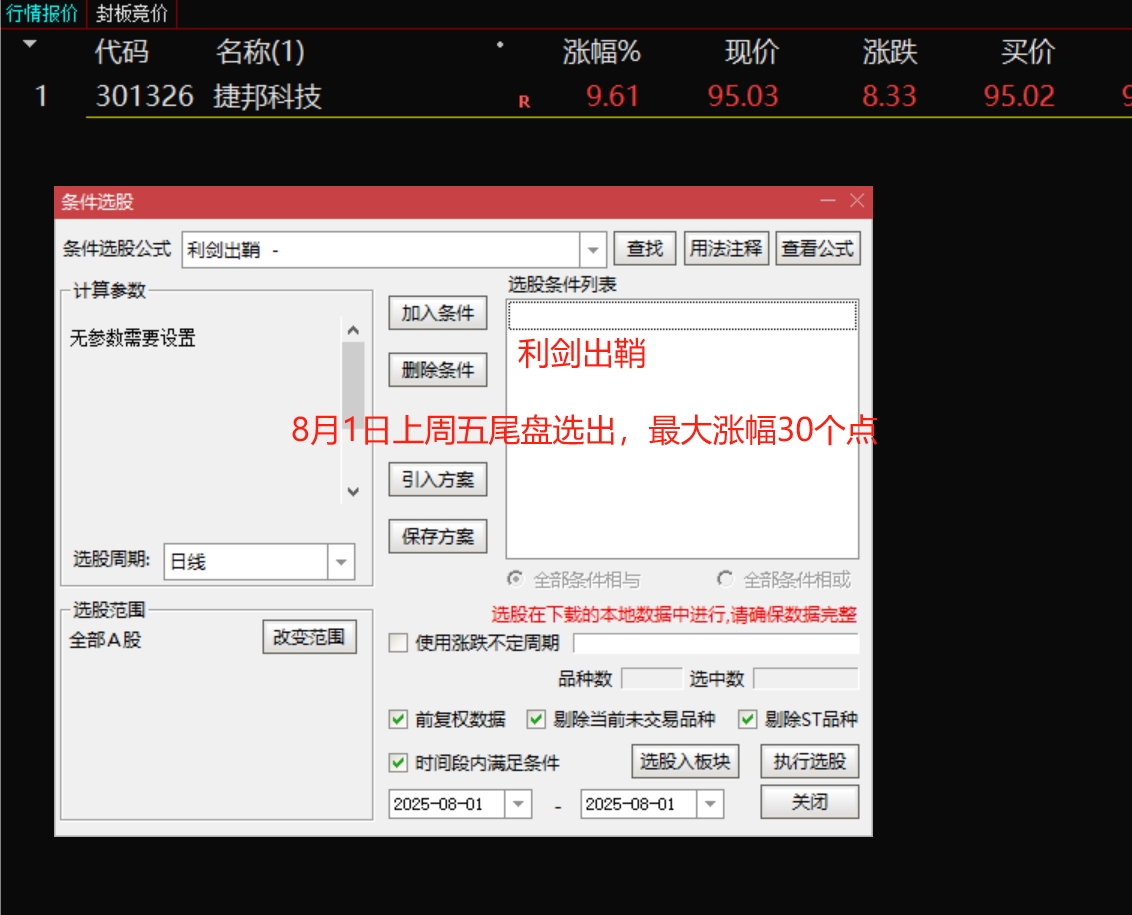Screen dimensions: 1132x915
Task: Click 改变范围 to change range
Action: pyautogui.click(x=309, y=637)
